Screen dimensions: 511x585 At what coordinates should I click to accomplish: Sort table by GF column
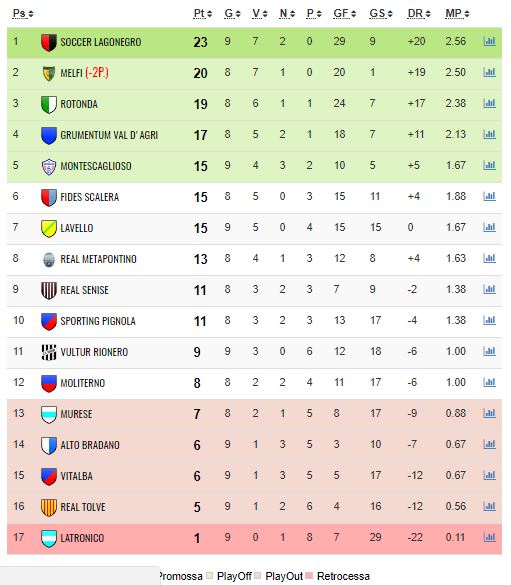(x=345, y=14)
